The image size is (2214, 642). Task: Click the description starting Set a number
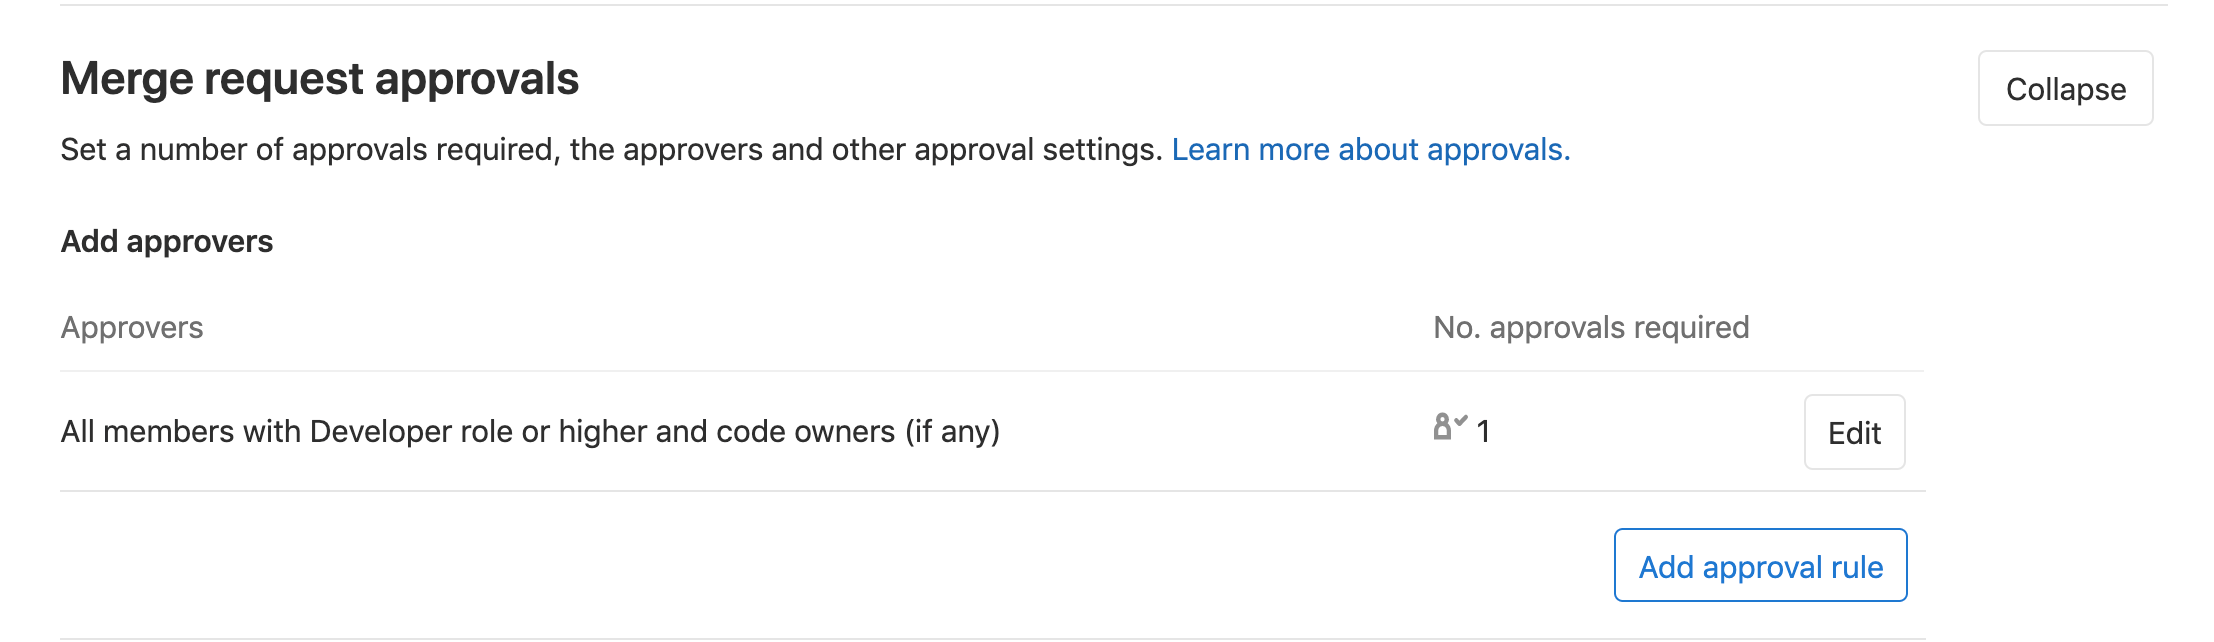click(x=611, y=149)
